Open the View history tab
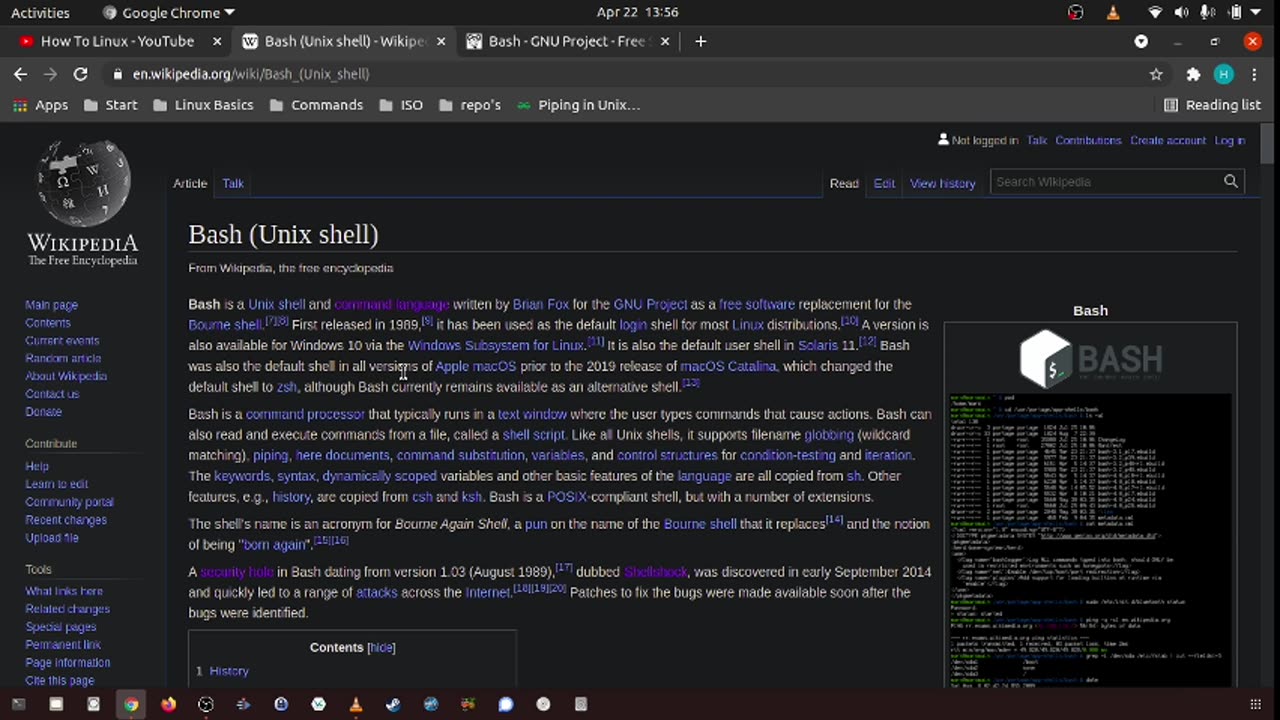Image resolution: width=1280 pixels, height=720 pixels. coord(942,183)
